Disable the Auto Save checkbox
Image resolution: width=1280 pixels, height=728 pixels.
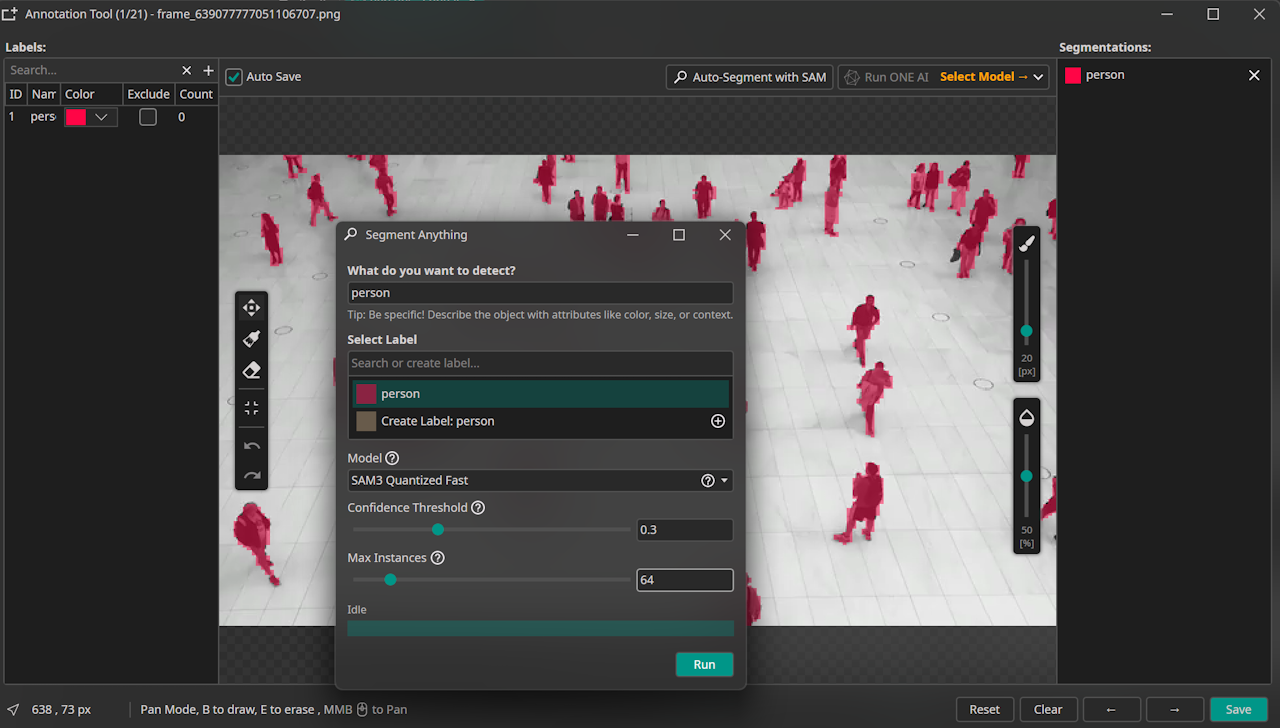[x=233, y=76]
